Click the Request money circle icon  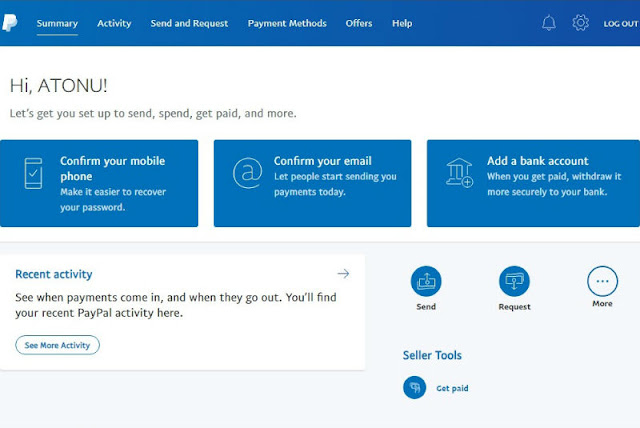coord(514,281)
